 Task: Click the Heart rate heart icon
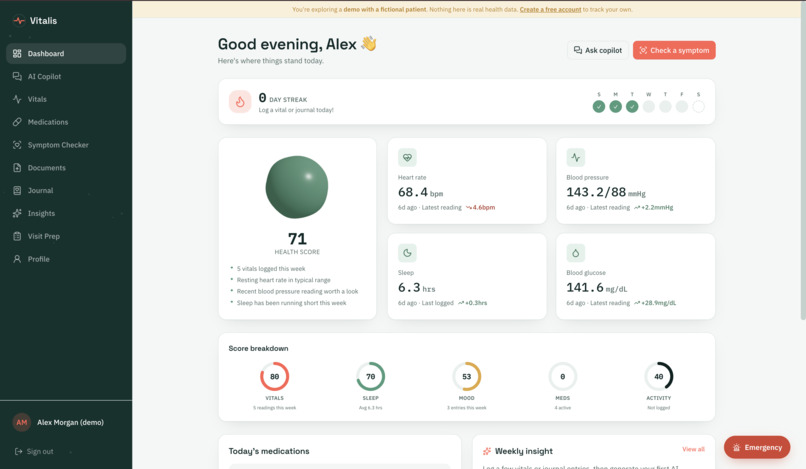click(x=407, y=157)
